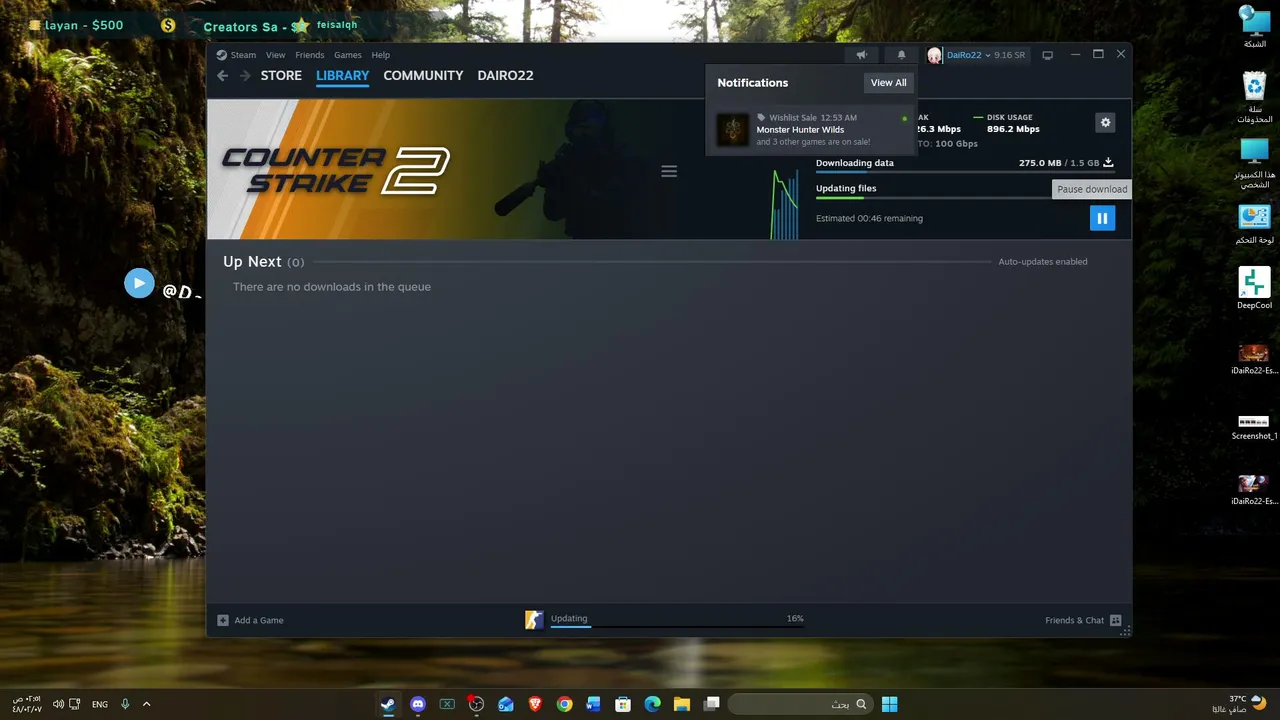The height and width of the screenshot is (720, 1280).
Task: Click the Counter-Strike 2 banner logo
Action: (x=335, y=171)
